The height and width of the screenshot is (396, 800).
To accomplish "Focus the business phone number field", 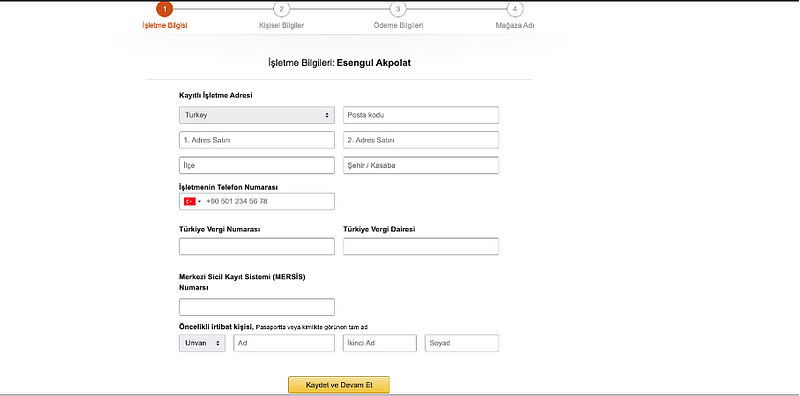I will click(x=257, y=202).
